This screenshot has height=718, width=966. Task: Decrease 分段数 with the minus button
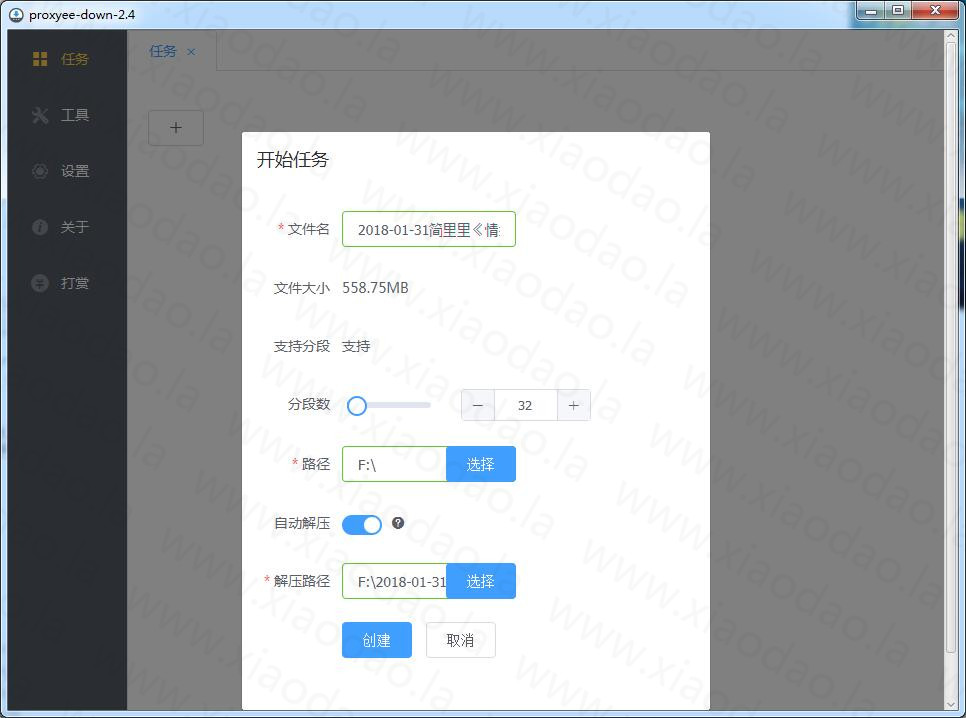coord(477,405)
